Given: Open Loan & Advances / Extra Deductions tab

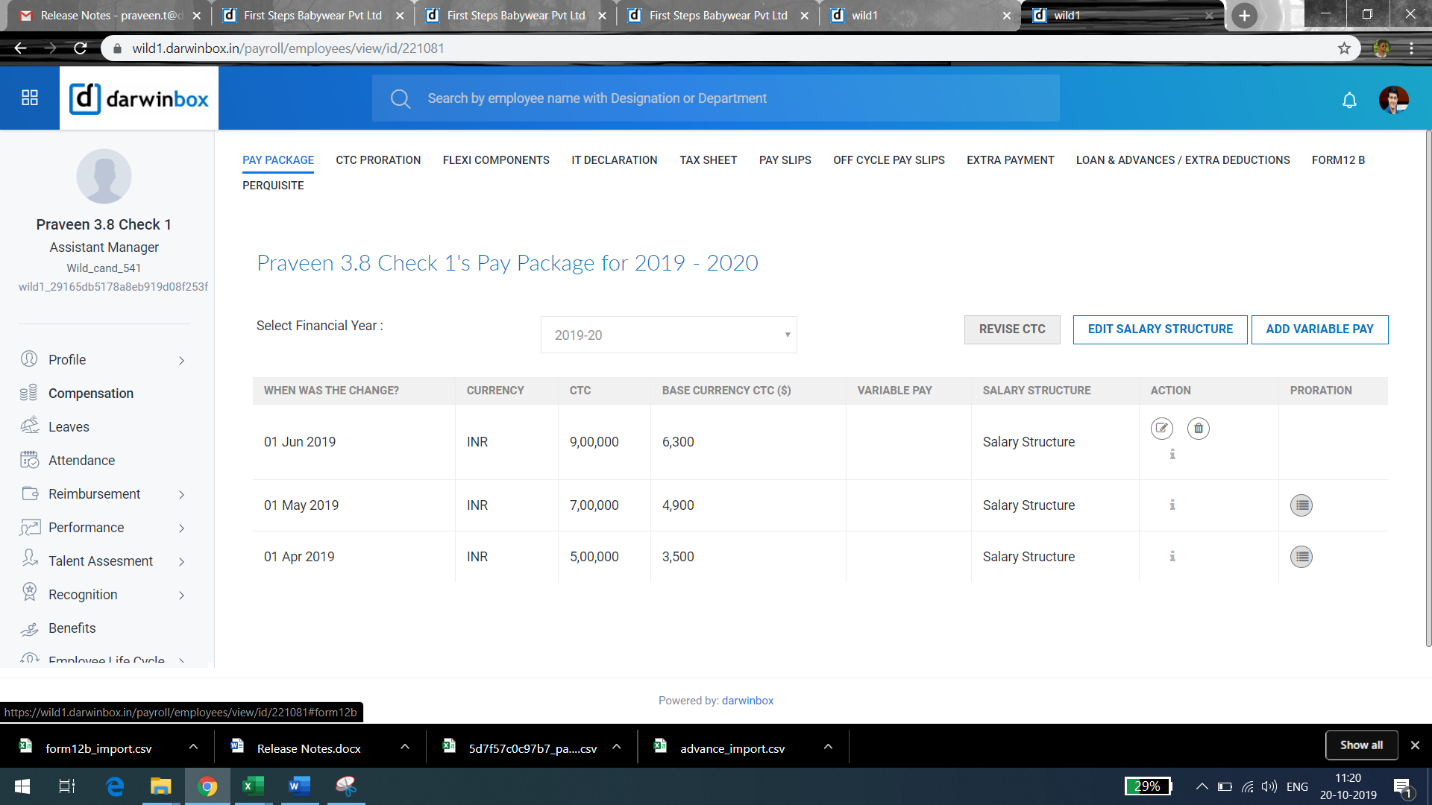Looking at the screenshot, I should [x=1183, y=160].
